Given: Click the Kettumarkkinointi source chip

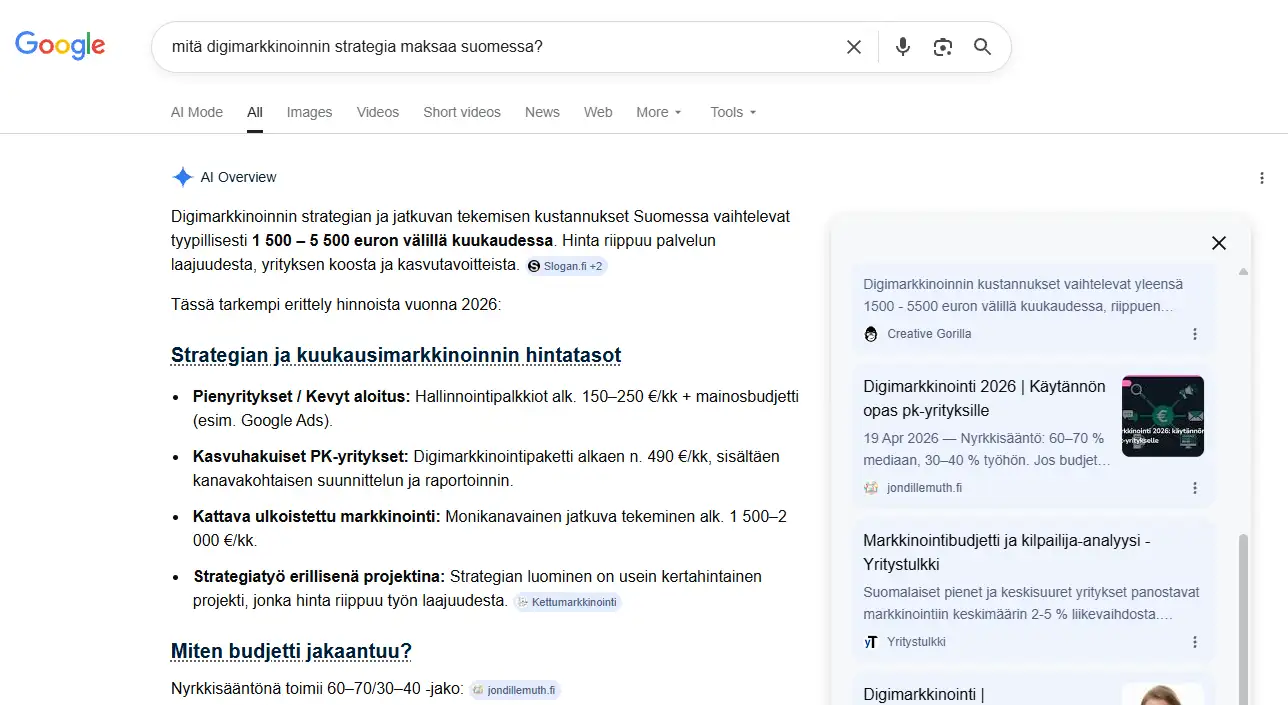Looking at the screenshot, I should (x=568, y=602).
